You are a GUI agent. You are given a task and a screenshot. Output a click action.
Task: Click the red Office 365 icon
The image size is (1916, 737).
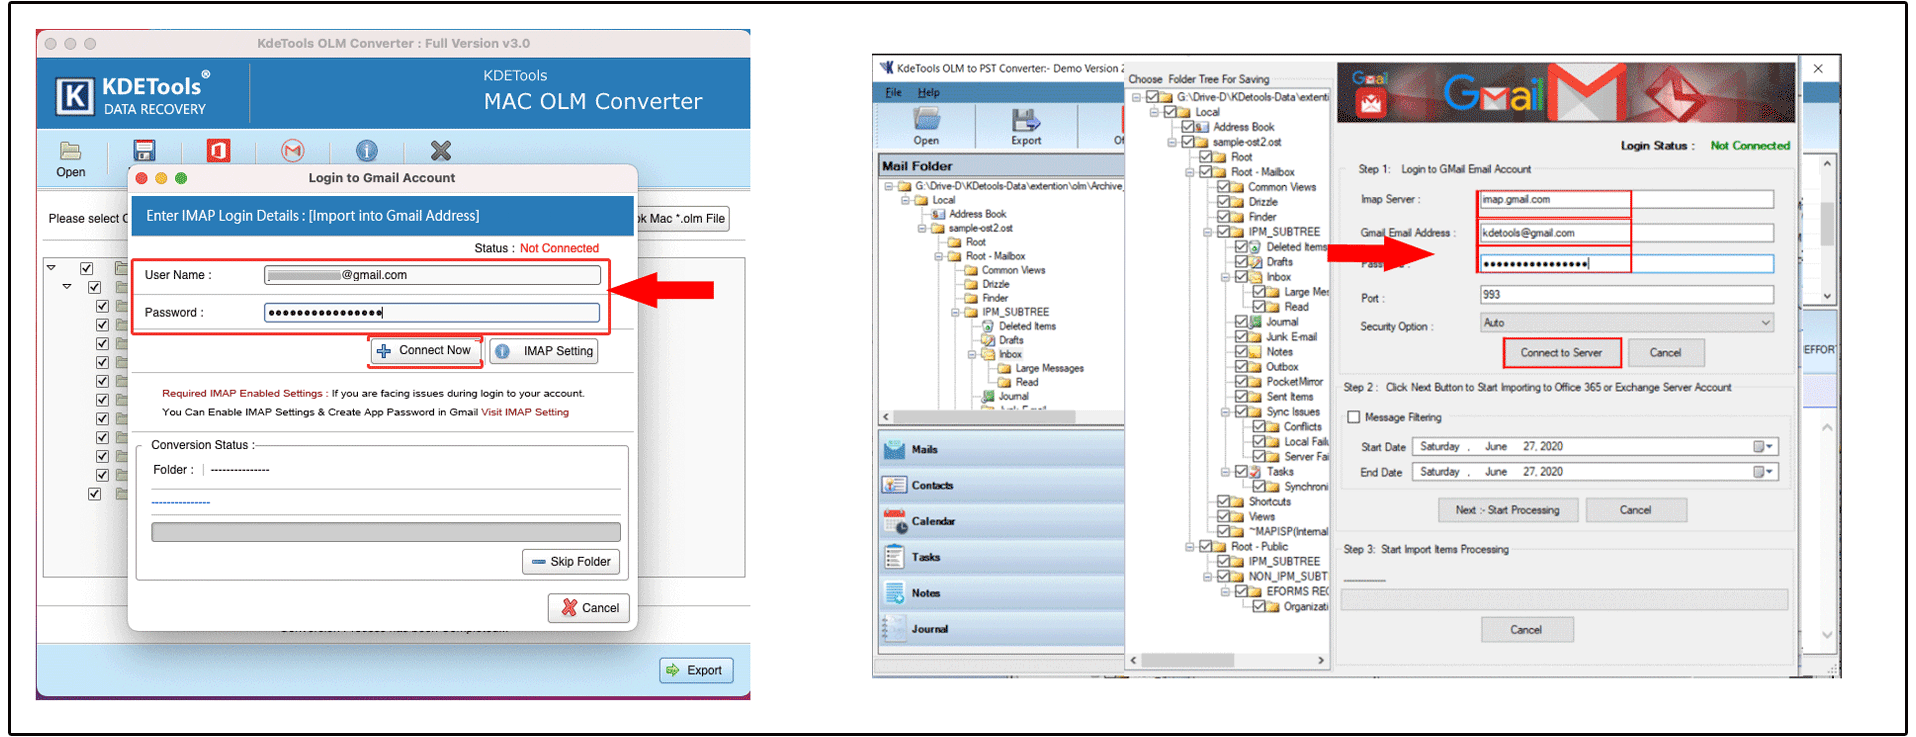(x=218, y=151)
